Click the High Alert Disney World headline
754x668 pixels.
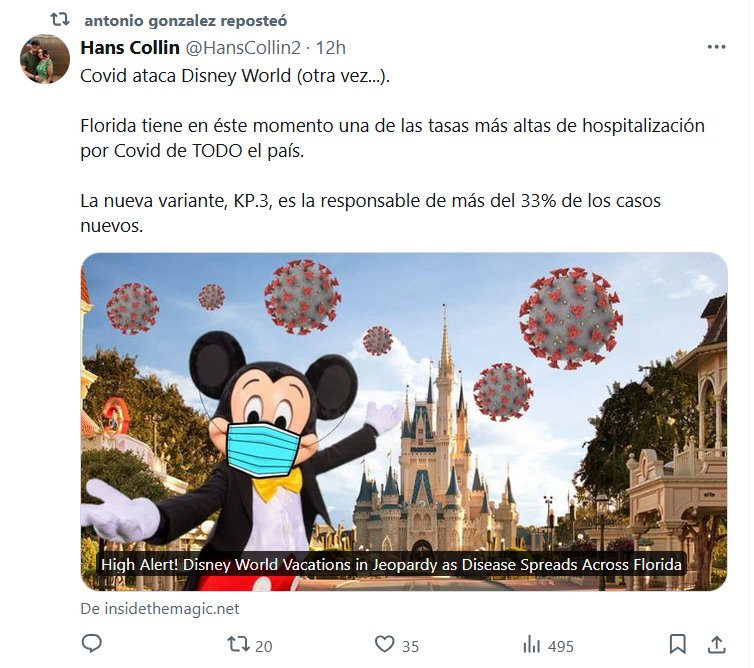[391, 564]
